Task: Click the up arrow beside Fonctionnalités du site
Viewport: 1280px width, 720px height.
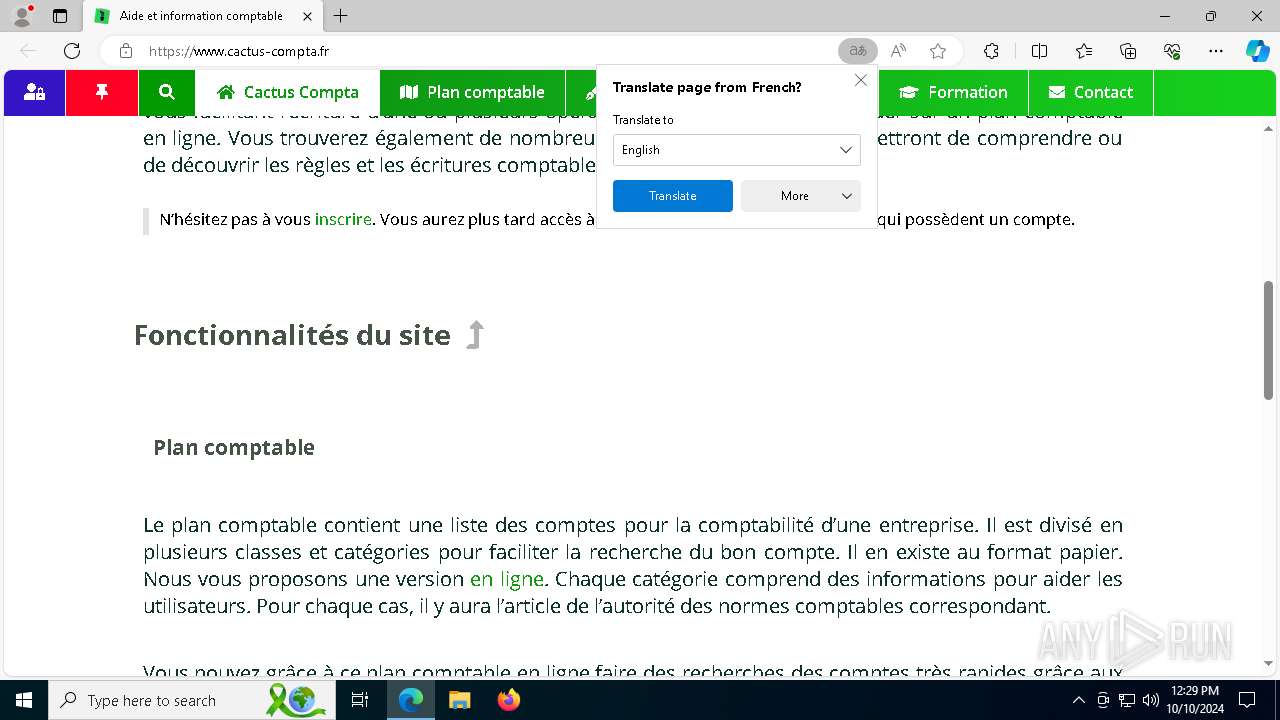Action: click(x=476, y=335)
